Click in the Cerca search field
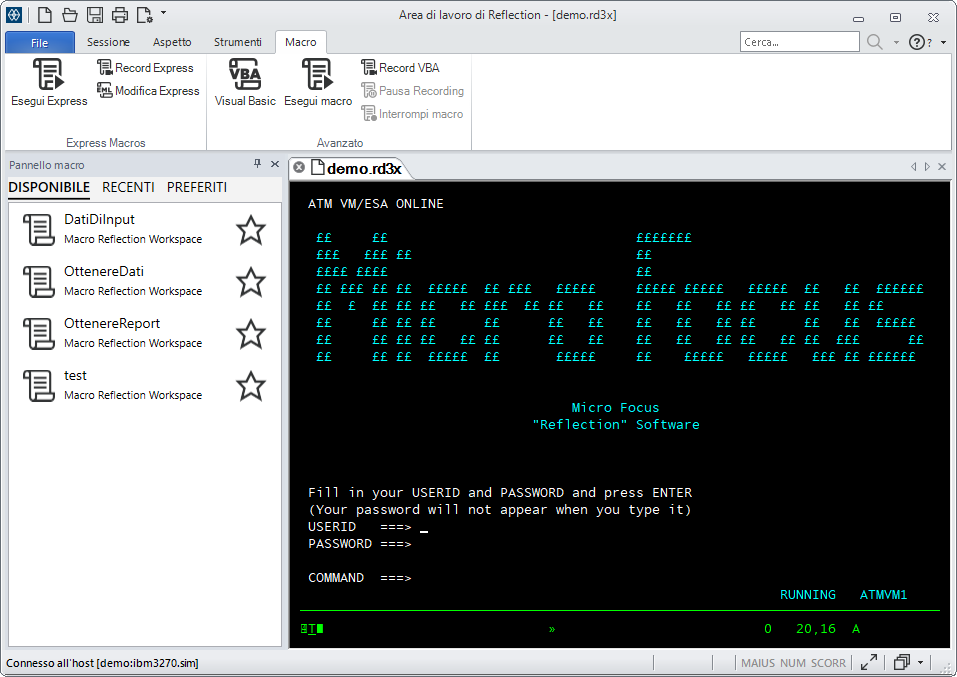 [799, 42]
